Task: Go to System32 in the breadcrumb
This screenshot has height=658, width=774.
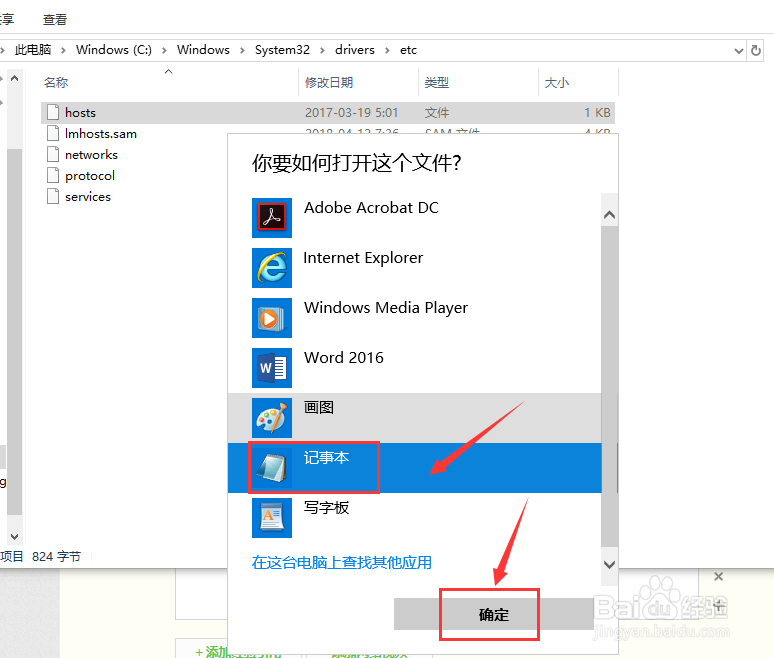Action: 282,50
